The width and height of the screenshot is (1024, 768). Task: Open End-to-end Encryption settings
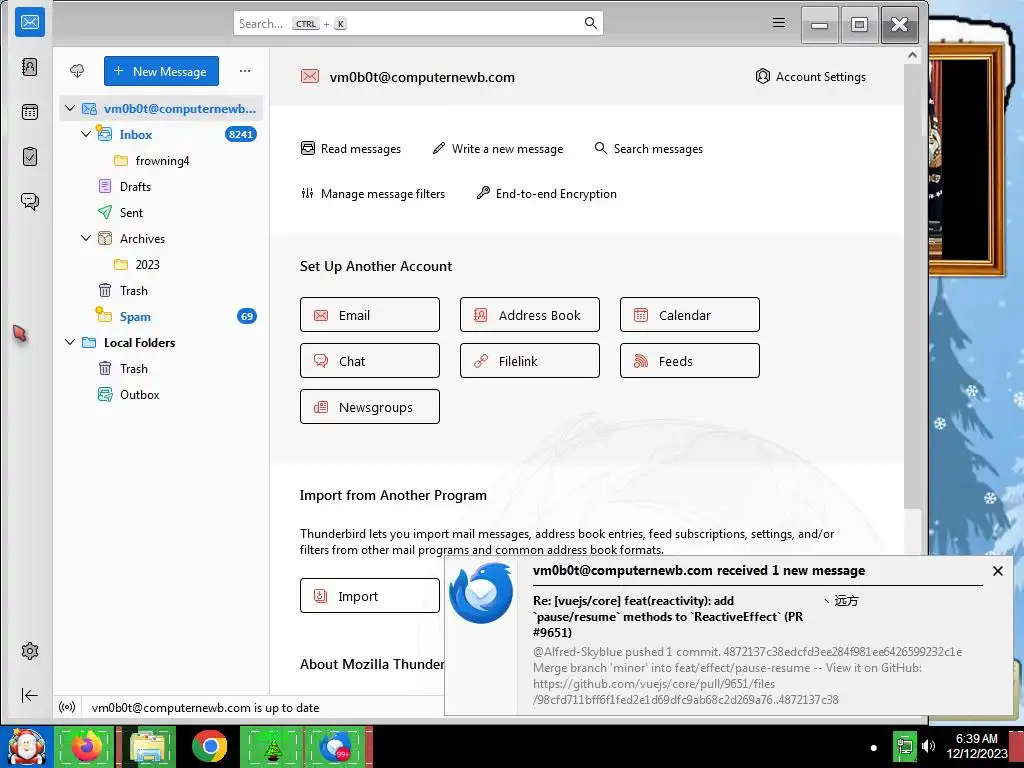tap(547, 194)
